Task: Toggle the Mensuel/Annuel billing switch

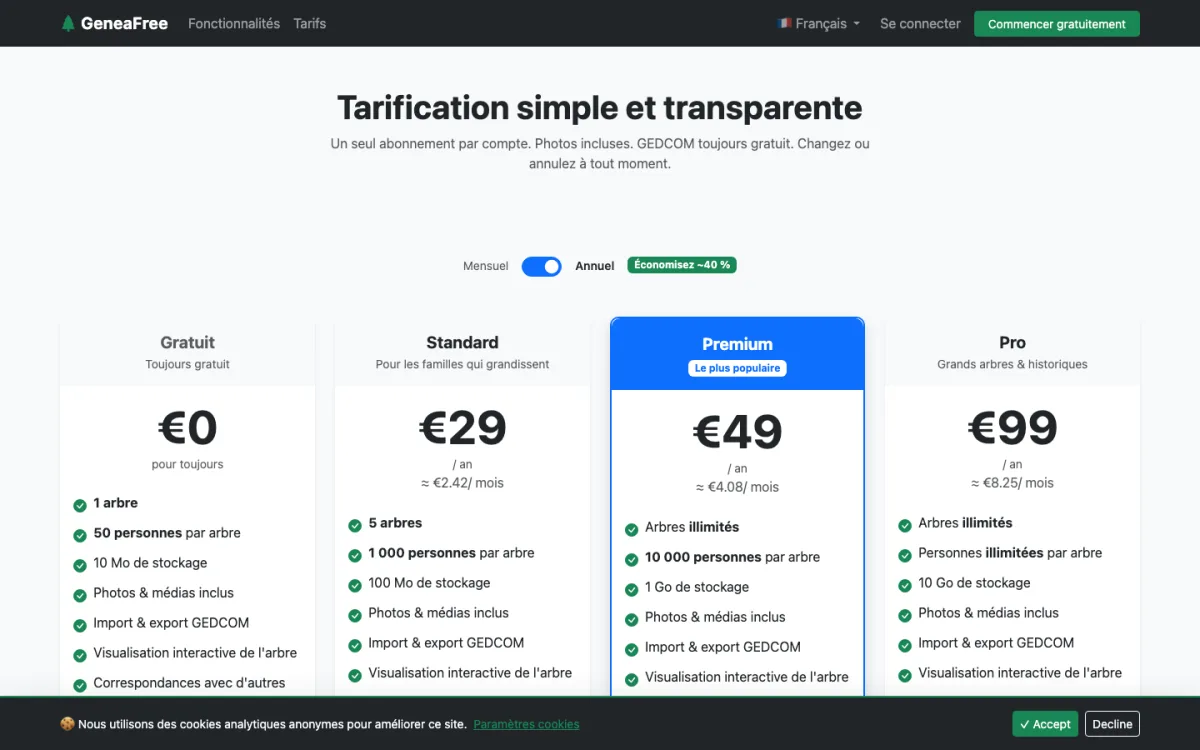Action: point(542,266)
